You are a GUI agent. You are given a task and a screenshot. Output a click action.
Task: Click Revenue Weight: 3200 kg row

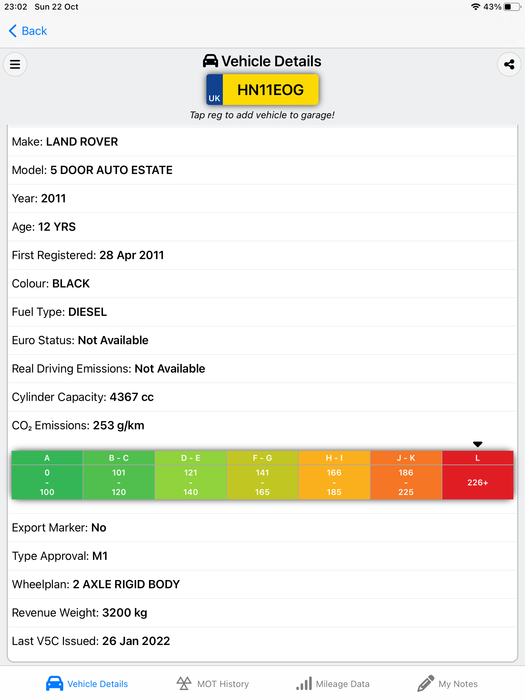point(262,612)
